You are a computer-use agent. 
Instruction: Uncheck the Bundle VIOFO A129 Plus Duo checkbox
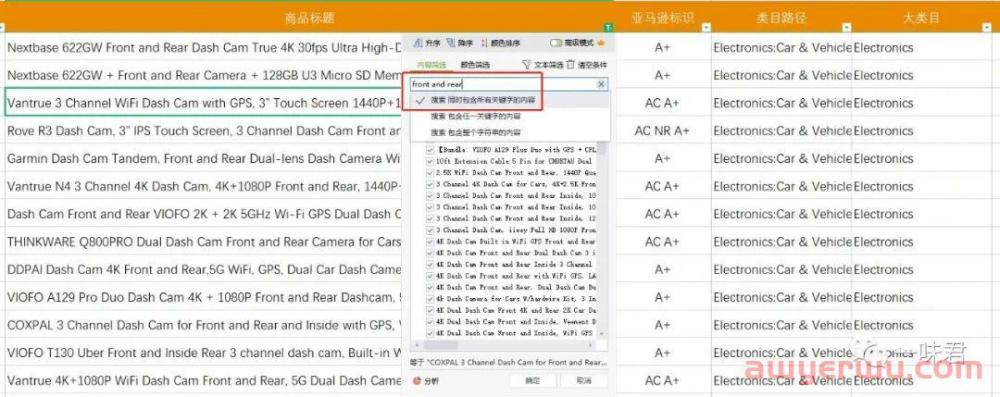pyautogui.click(x=430, y=149)
